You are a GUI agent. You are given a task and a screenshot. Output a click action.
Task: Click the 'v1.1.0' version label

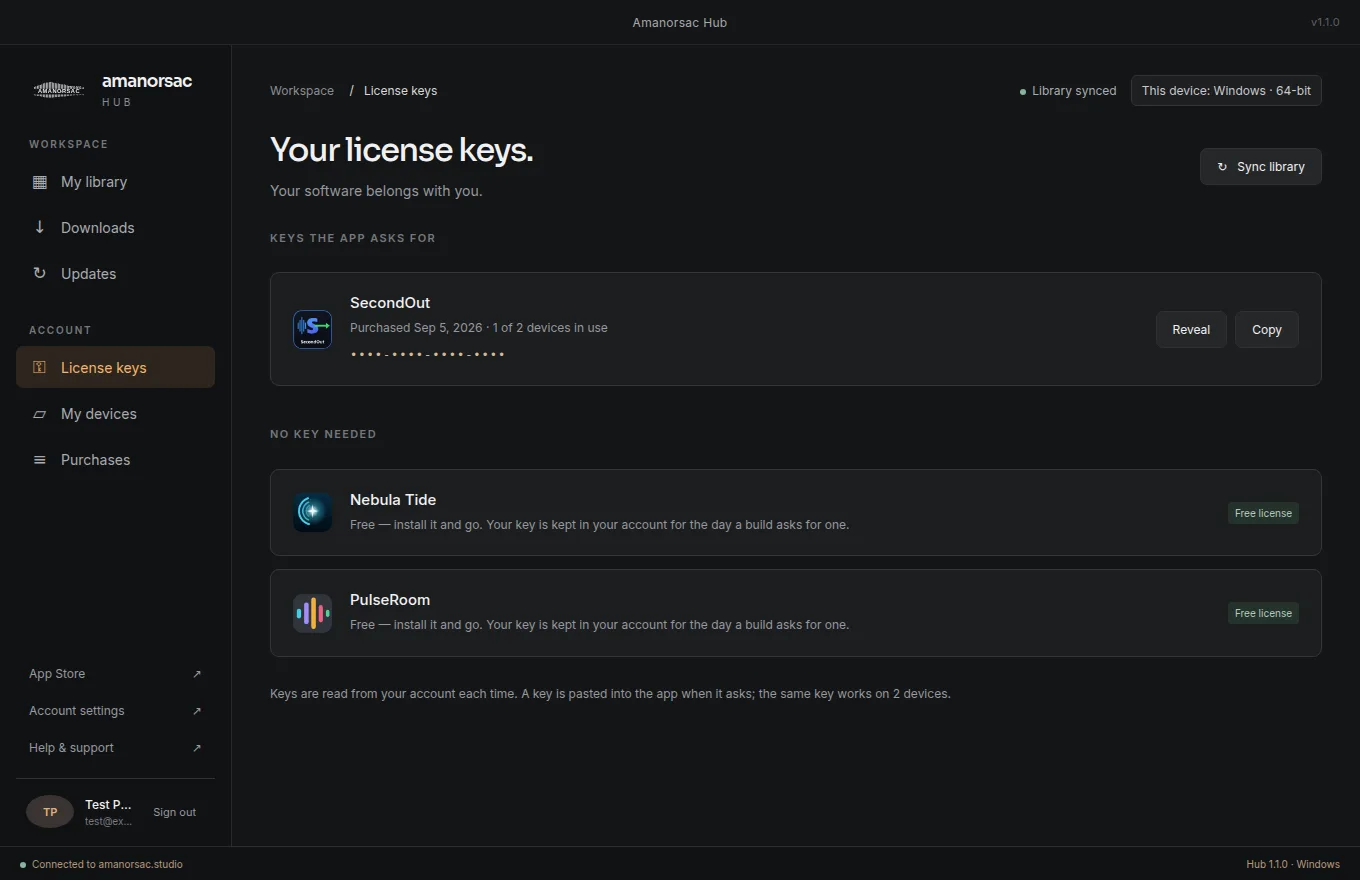coord(1325,22)
